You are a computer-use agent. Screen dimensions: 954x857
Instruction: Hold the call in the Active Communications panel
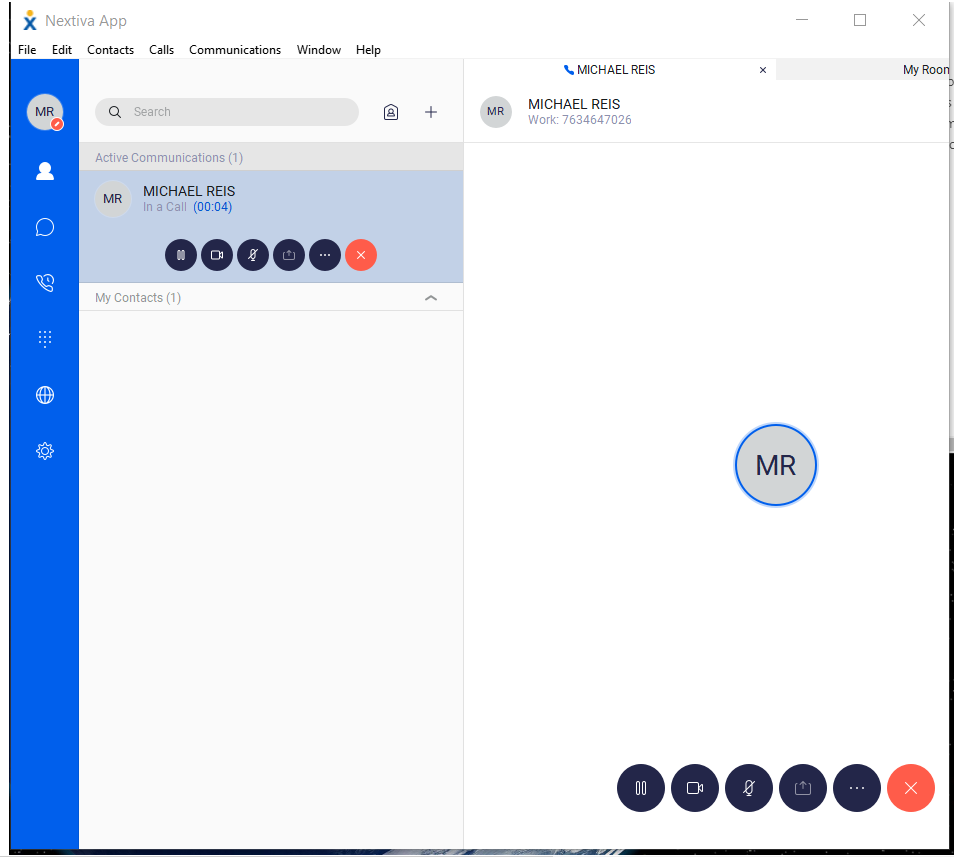coord(181,255)
